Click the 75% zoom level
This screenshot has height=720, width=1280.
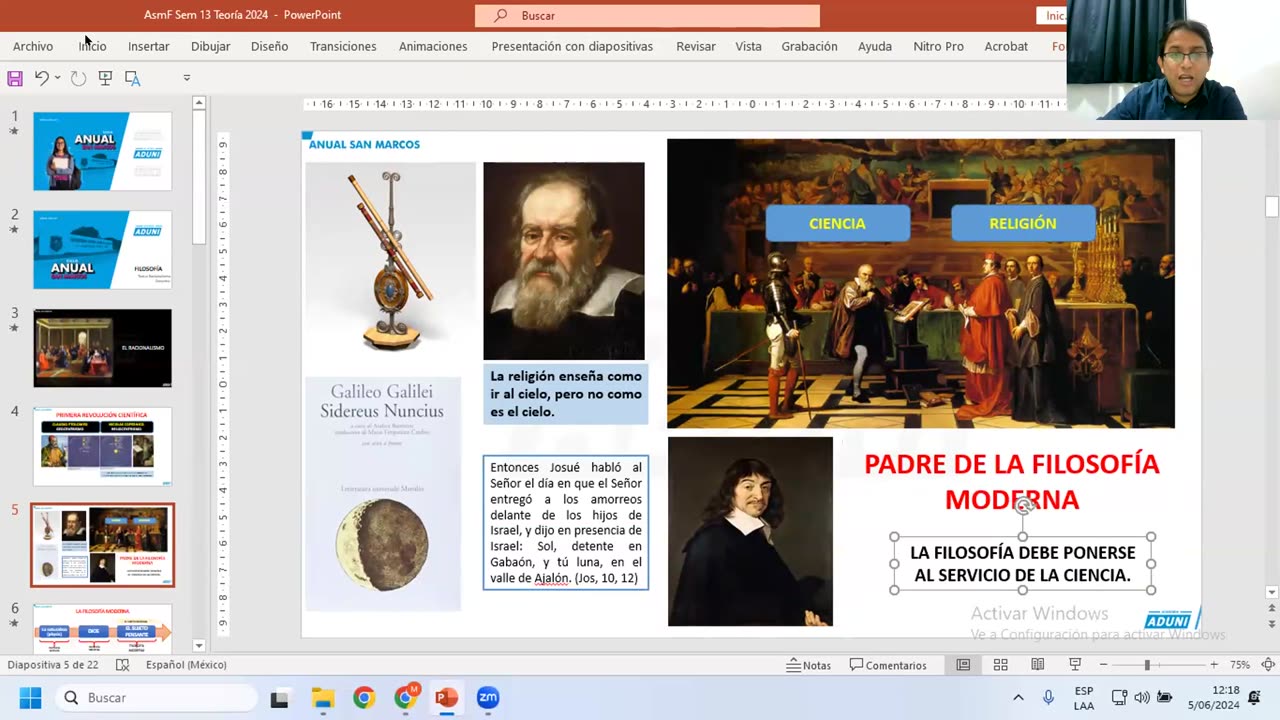1240,665
